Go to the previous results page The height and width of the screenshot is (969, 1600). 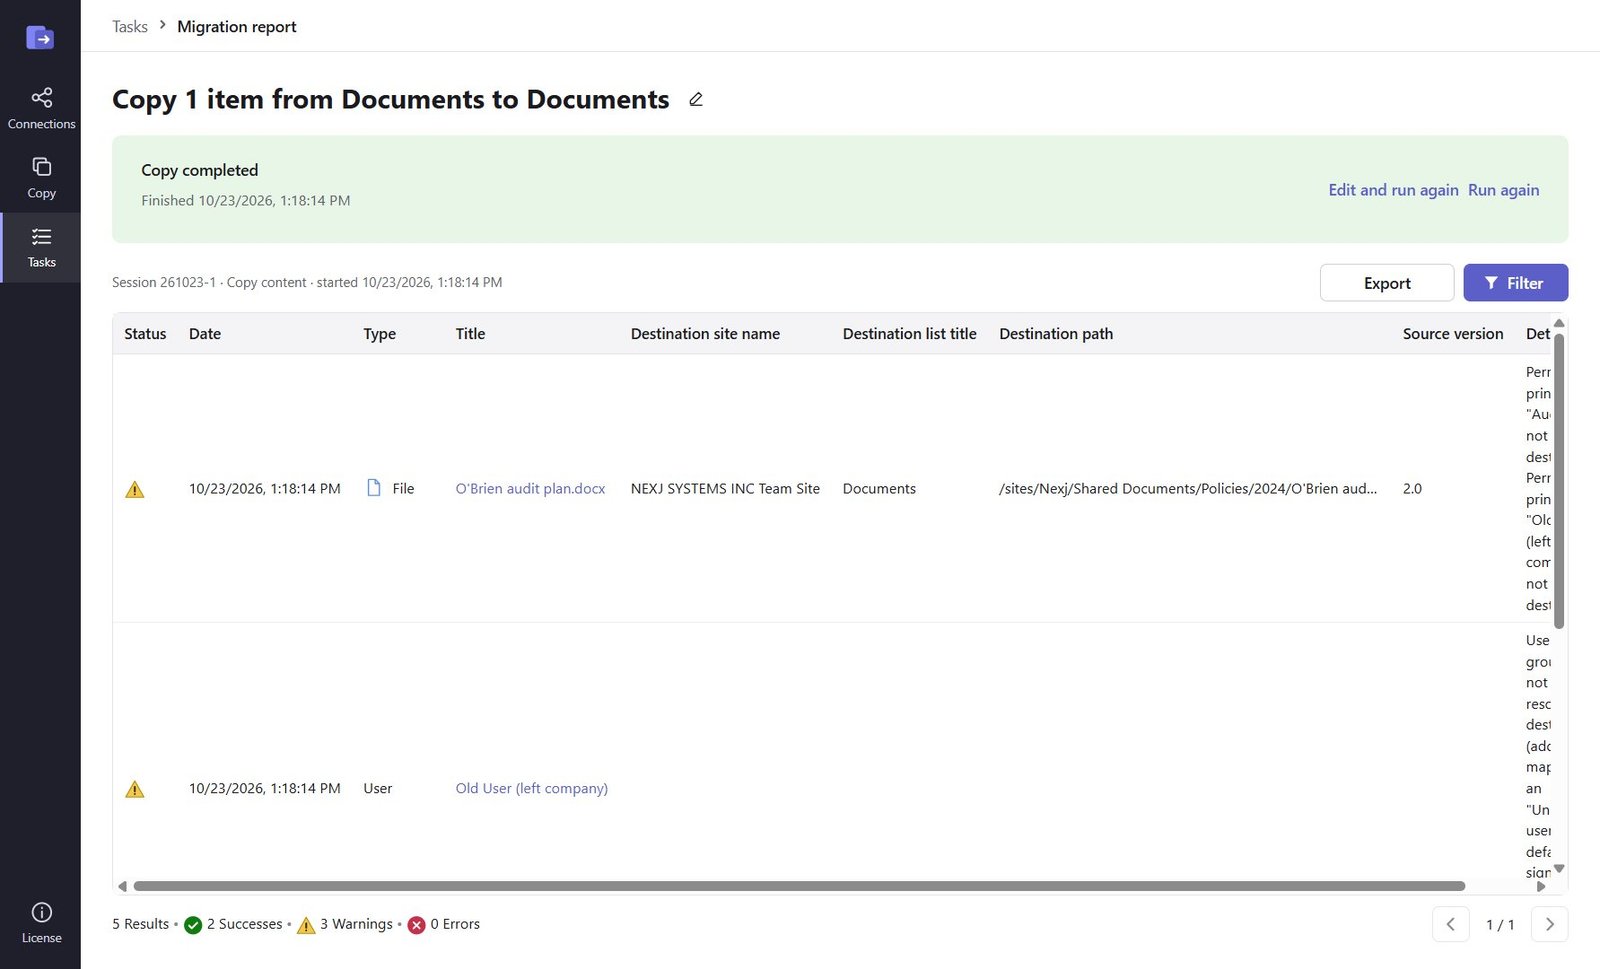coord(1450,924)
